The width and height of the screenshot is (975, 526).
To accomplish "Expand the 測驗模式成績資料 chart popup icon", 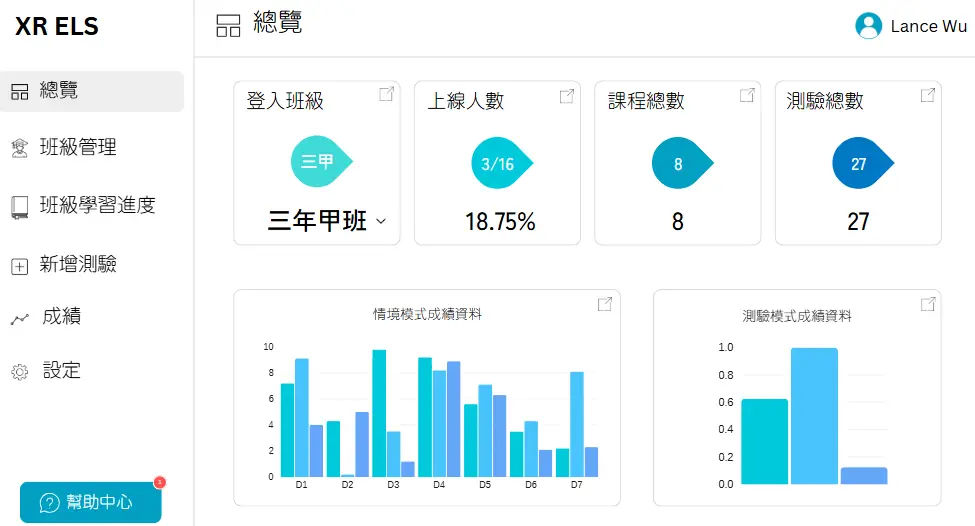I will [x=928, y=304].
